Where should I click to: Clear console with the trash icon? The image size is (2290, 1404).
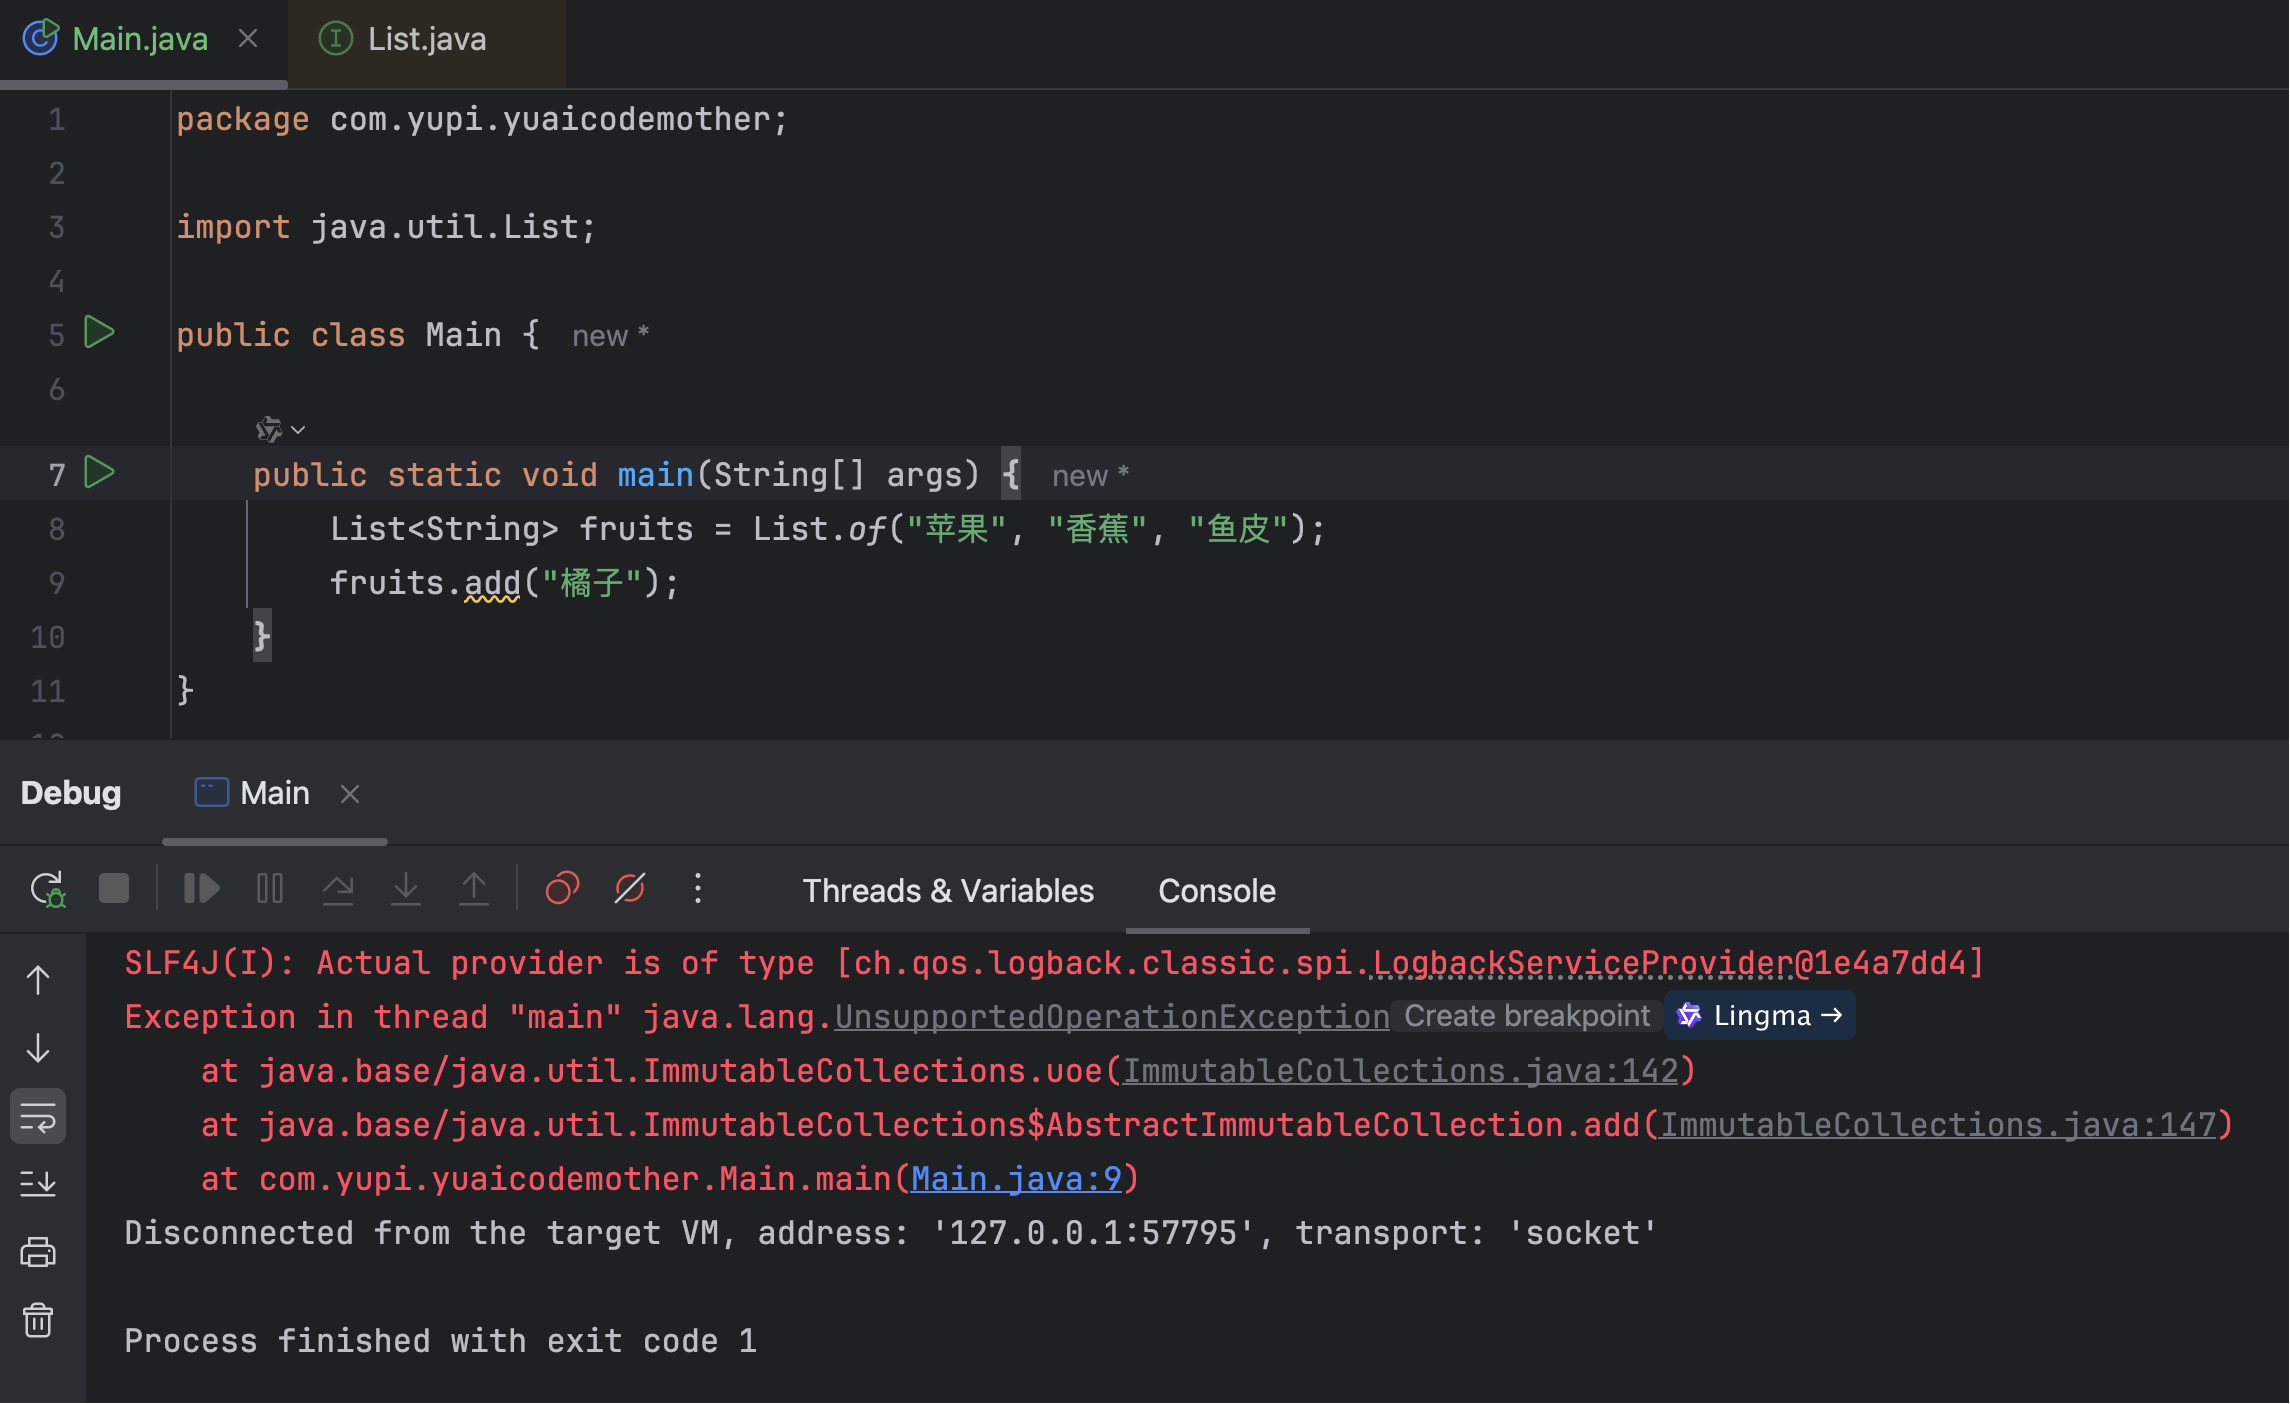[38, 1320]
